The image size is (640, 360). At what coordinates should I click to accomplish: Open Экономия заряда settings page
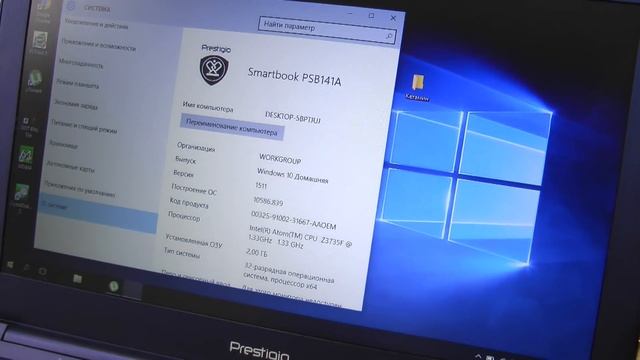point(76,104)
